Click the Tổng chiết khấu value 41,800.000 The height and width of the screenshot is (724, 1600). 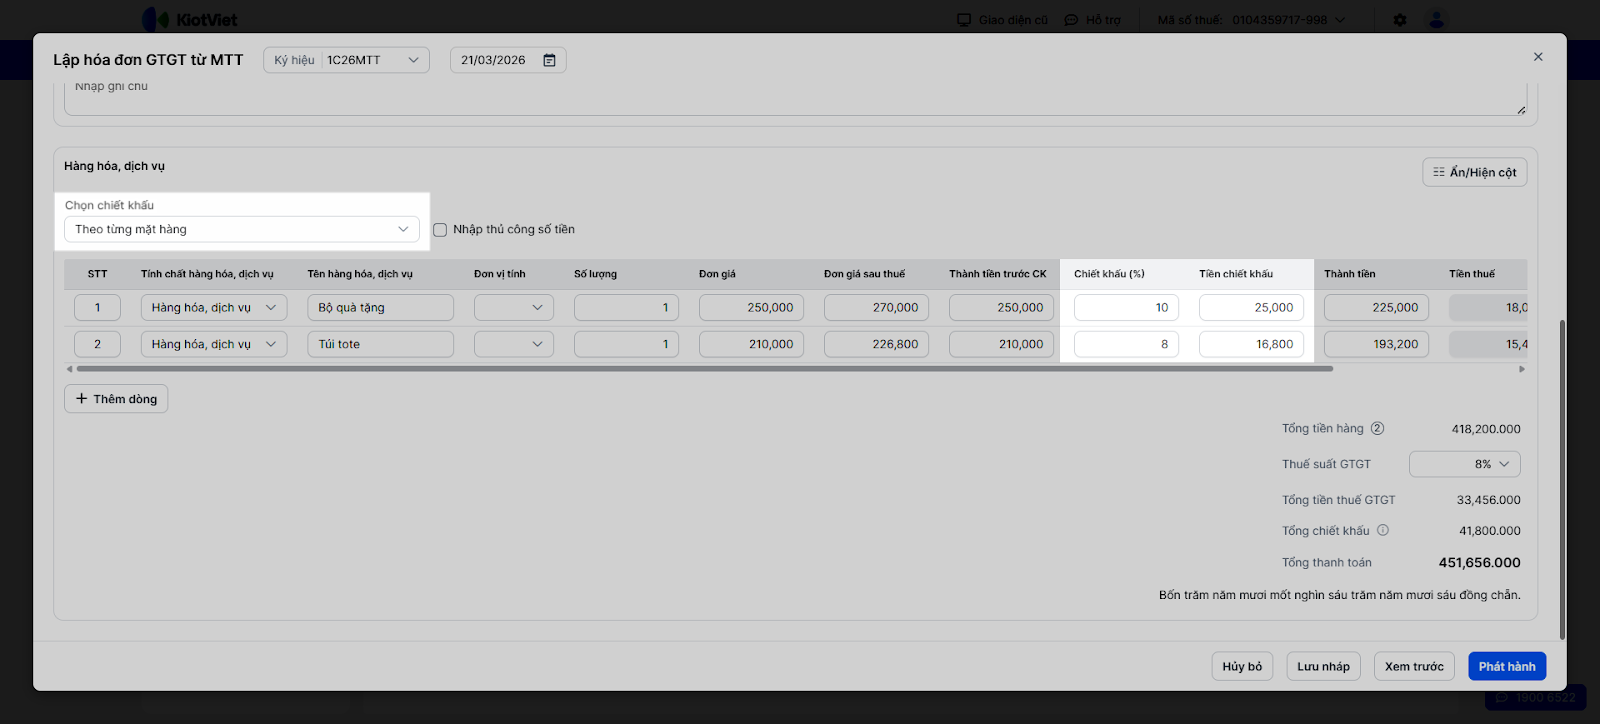pyautogui.click(x=1489, y=531)
